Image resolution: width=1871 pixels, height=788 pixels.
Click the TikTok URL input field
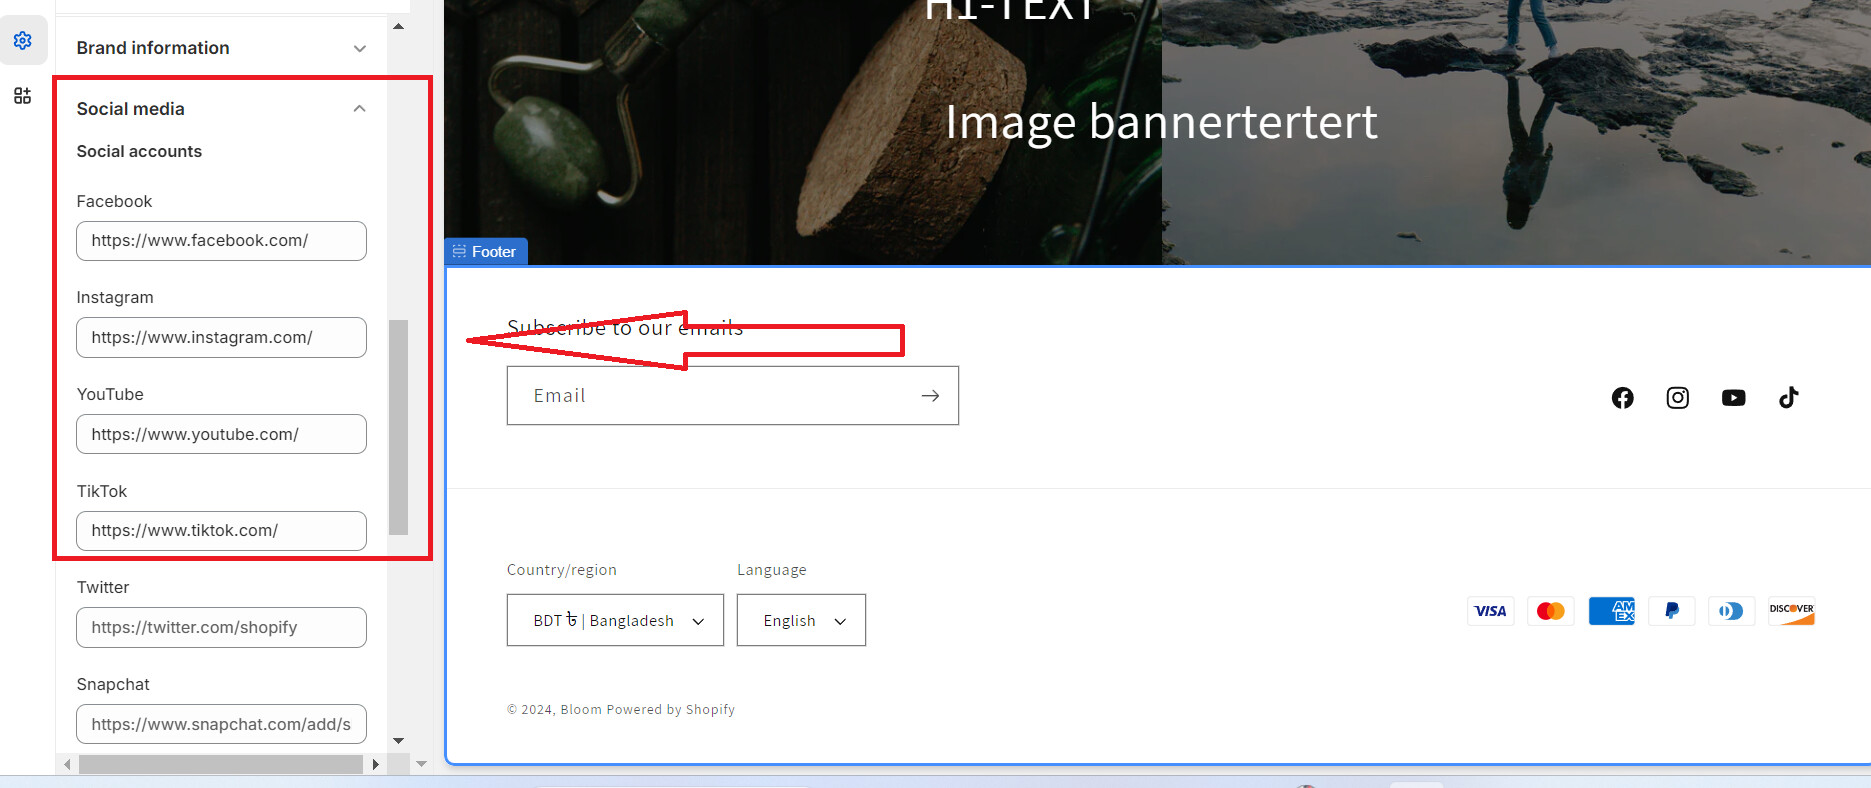pyautogui.click(x=221, y=531)
